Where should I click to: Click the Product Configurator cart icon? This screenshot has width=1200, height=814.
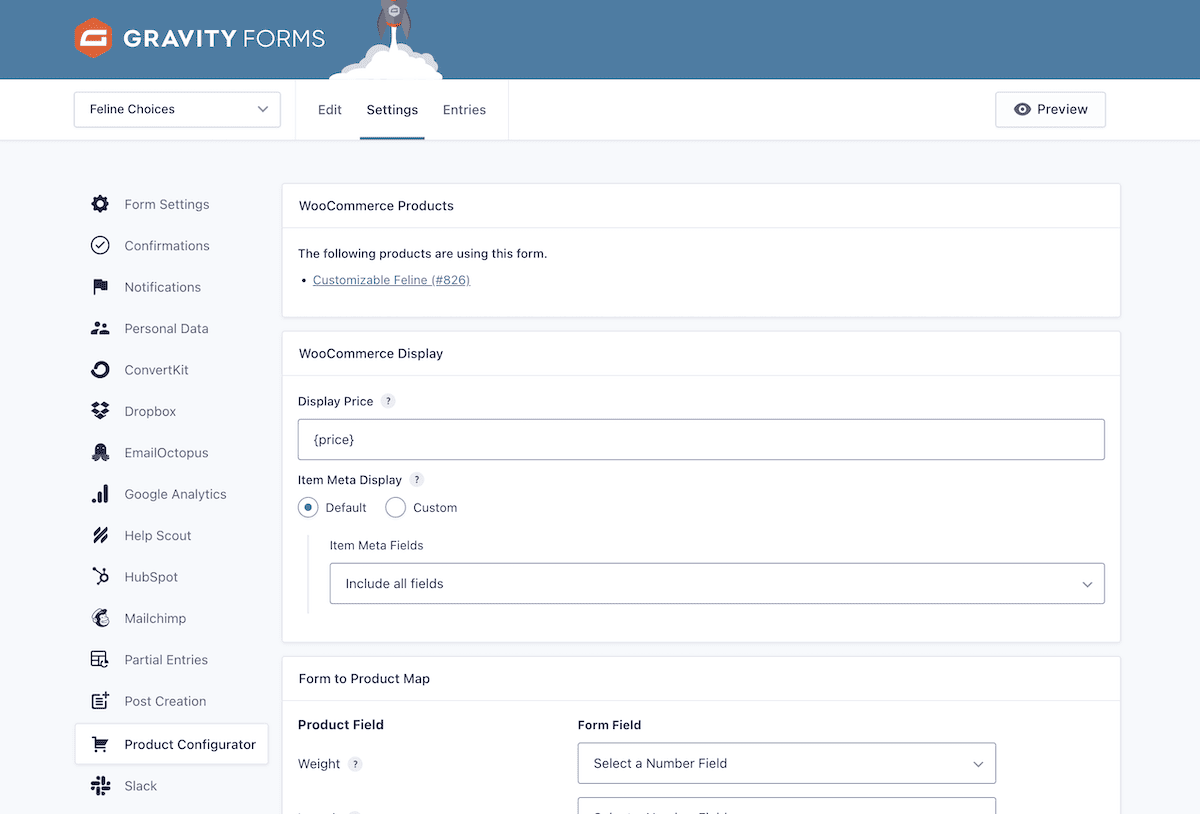[100, 744]
